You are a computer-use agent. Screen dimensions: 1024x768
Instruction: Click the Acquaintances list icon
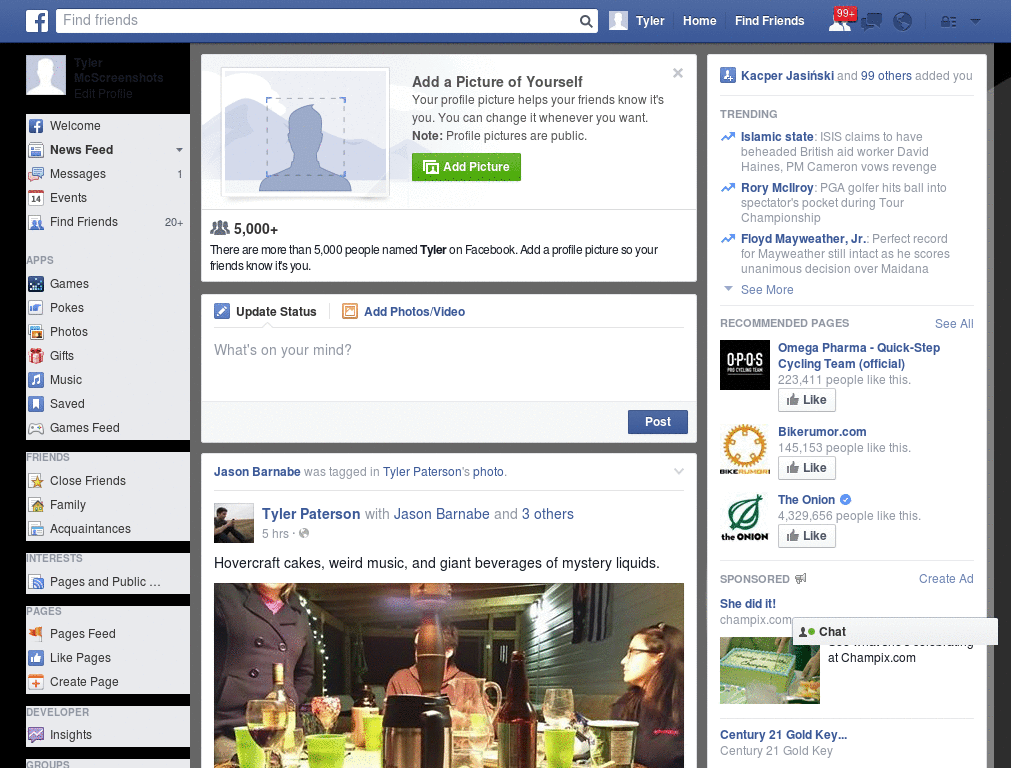36,529
